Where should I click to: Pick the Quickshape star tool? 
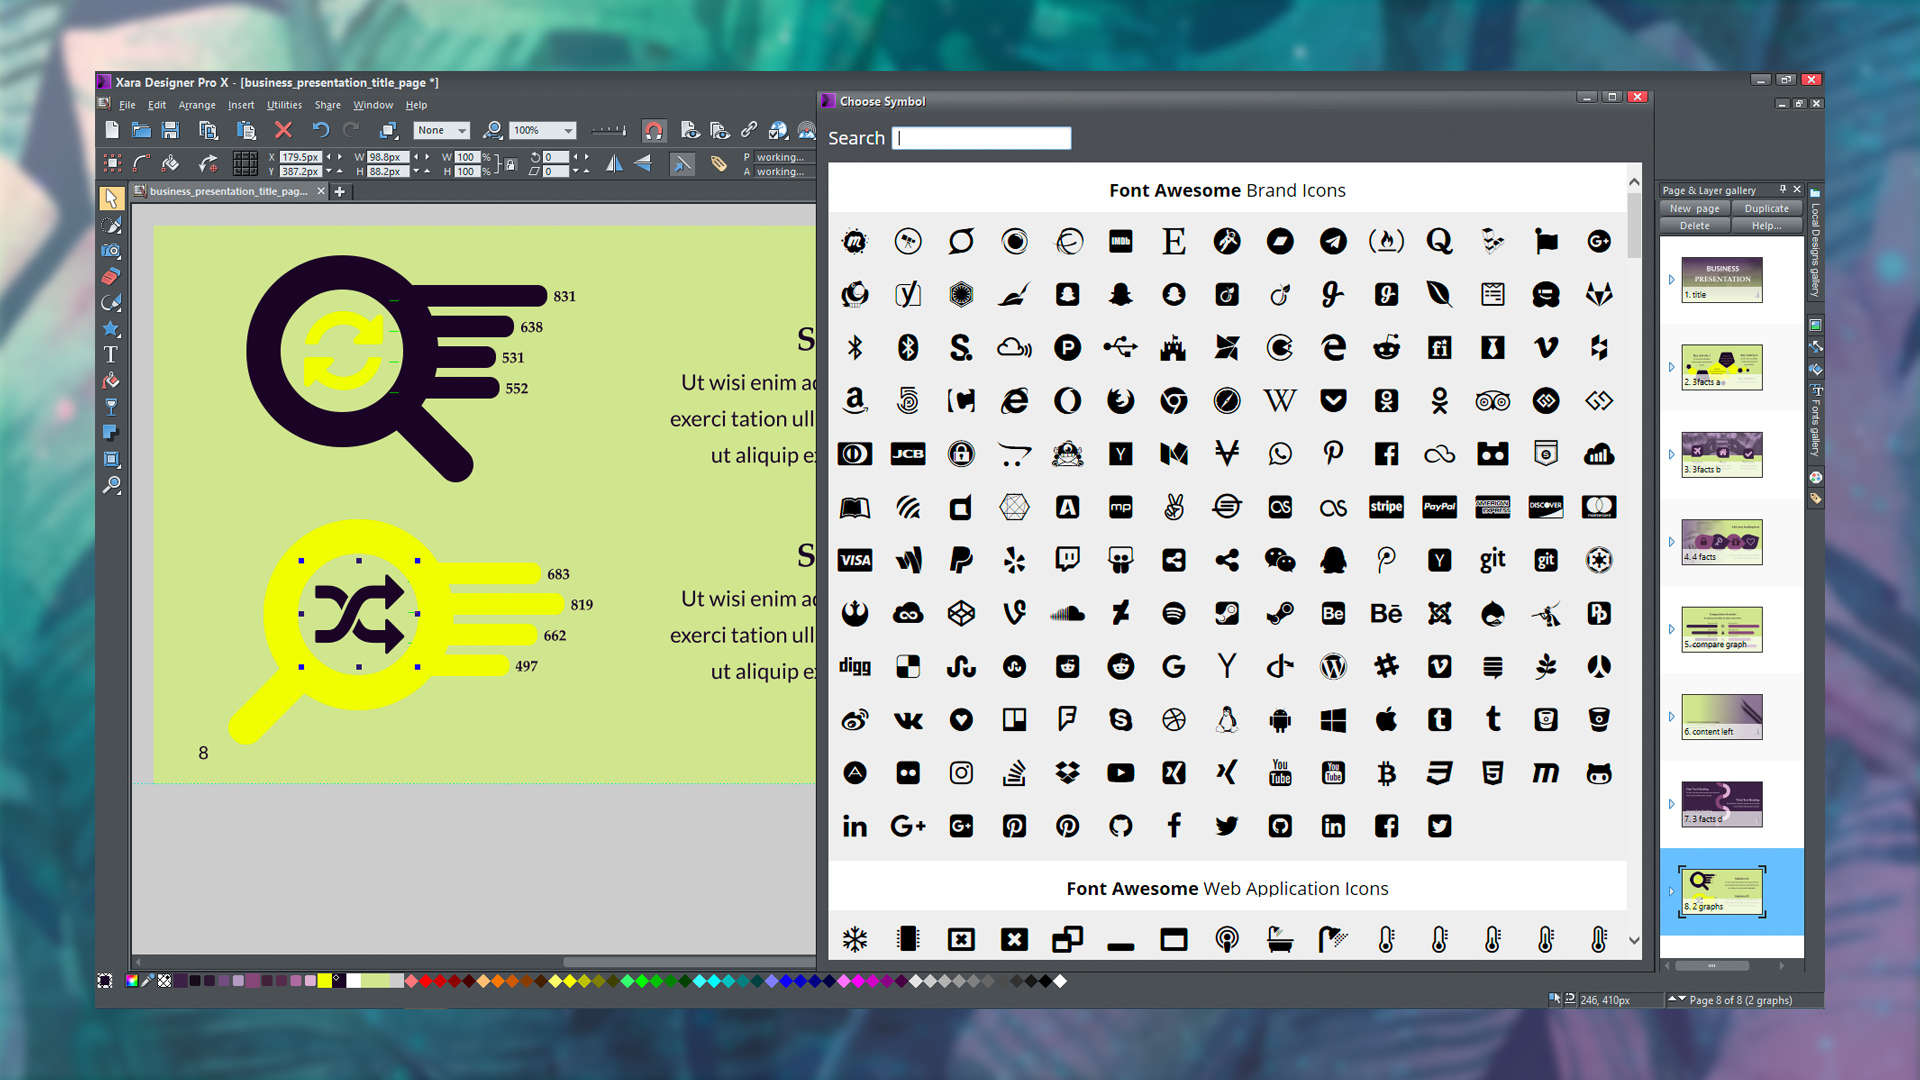[x=112, y=329]
